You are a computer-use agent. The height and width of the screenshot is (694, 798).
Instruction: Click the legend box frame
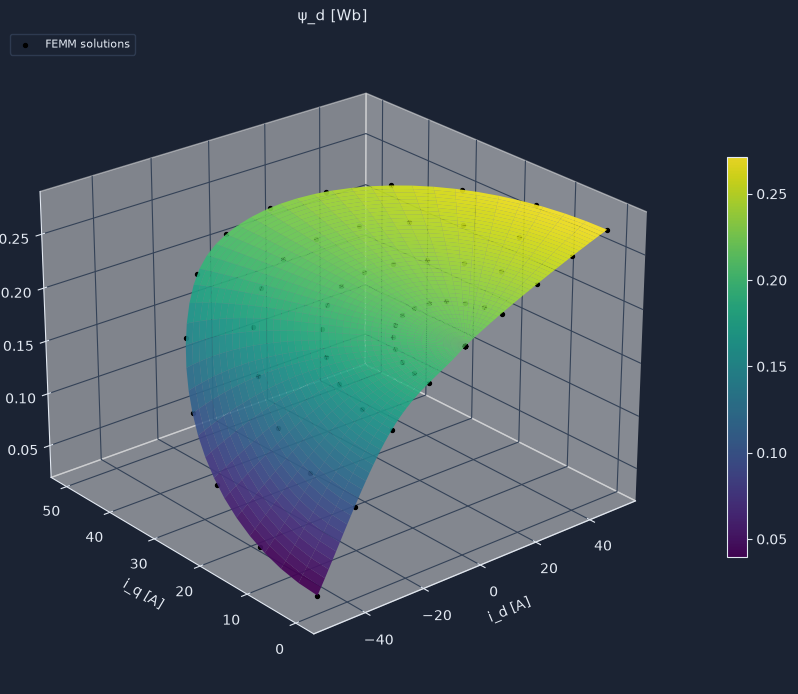click(x=73, y=45)
